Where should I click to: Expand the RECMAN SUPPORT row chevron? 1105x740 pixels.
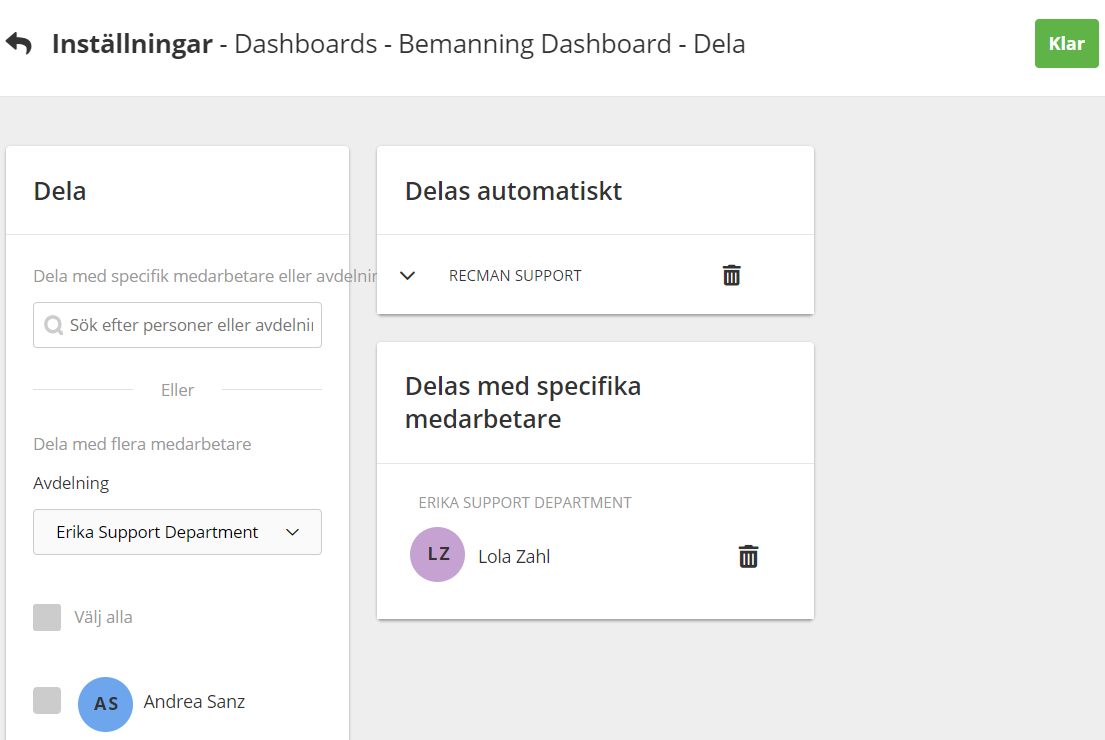pos(407,276)
